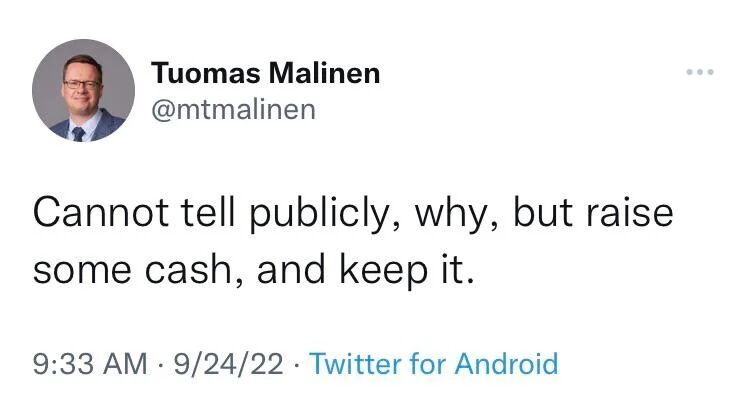The height and width of the screenshot is (397, 750).
Task: Click Tuomas Malinen's profile picture
Action: [83, 90]
